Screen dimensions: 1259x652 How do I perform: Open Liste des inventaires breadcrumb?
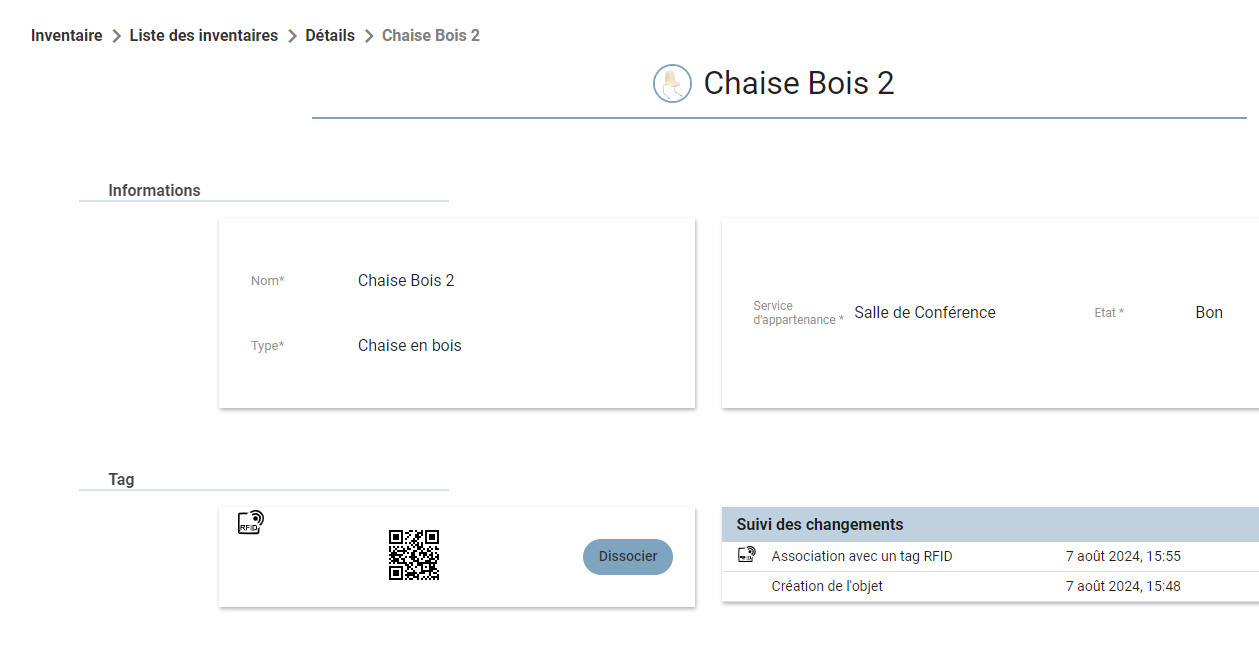pos(204,35)
